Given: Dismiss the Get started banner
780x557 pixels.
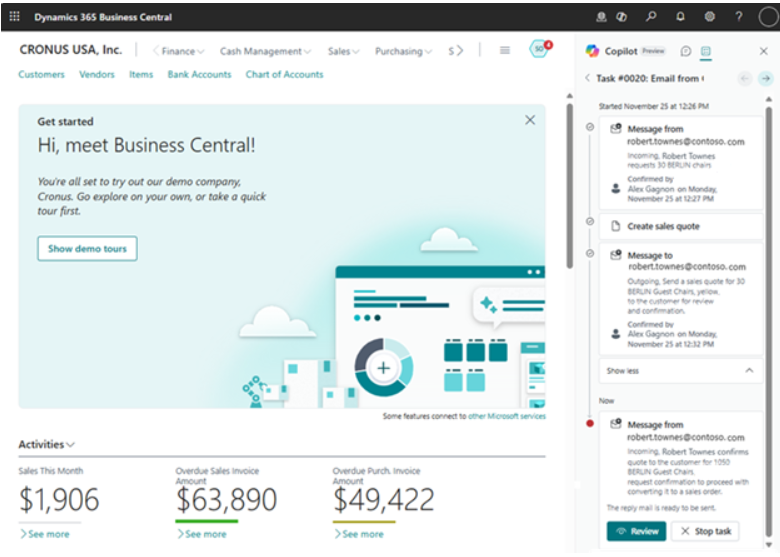Looking at the screenshot, I should pyautogui.click(x=530, y=120).
